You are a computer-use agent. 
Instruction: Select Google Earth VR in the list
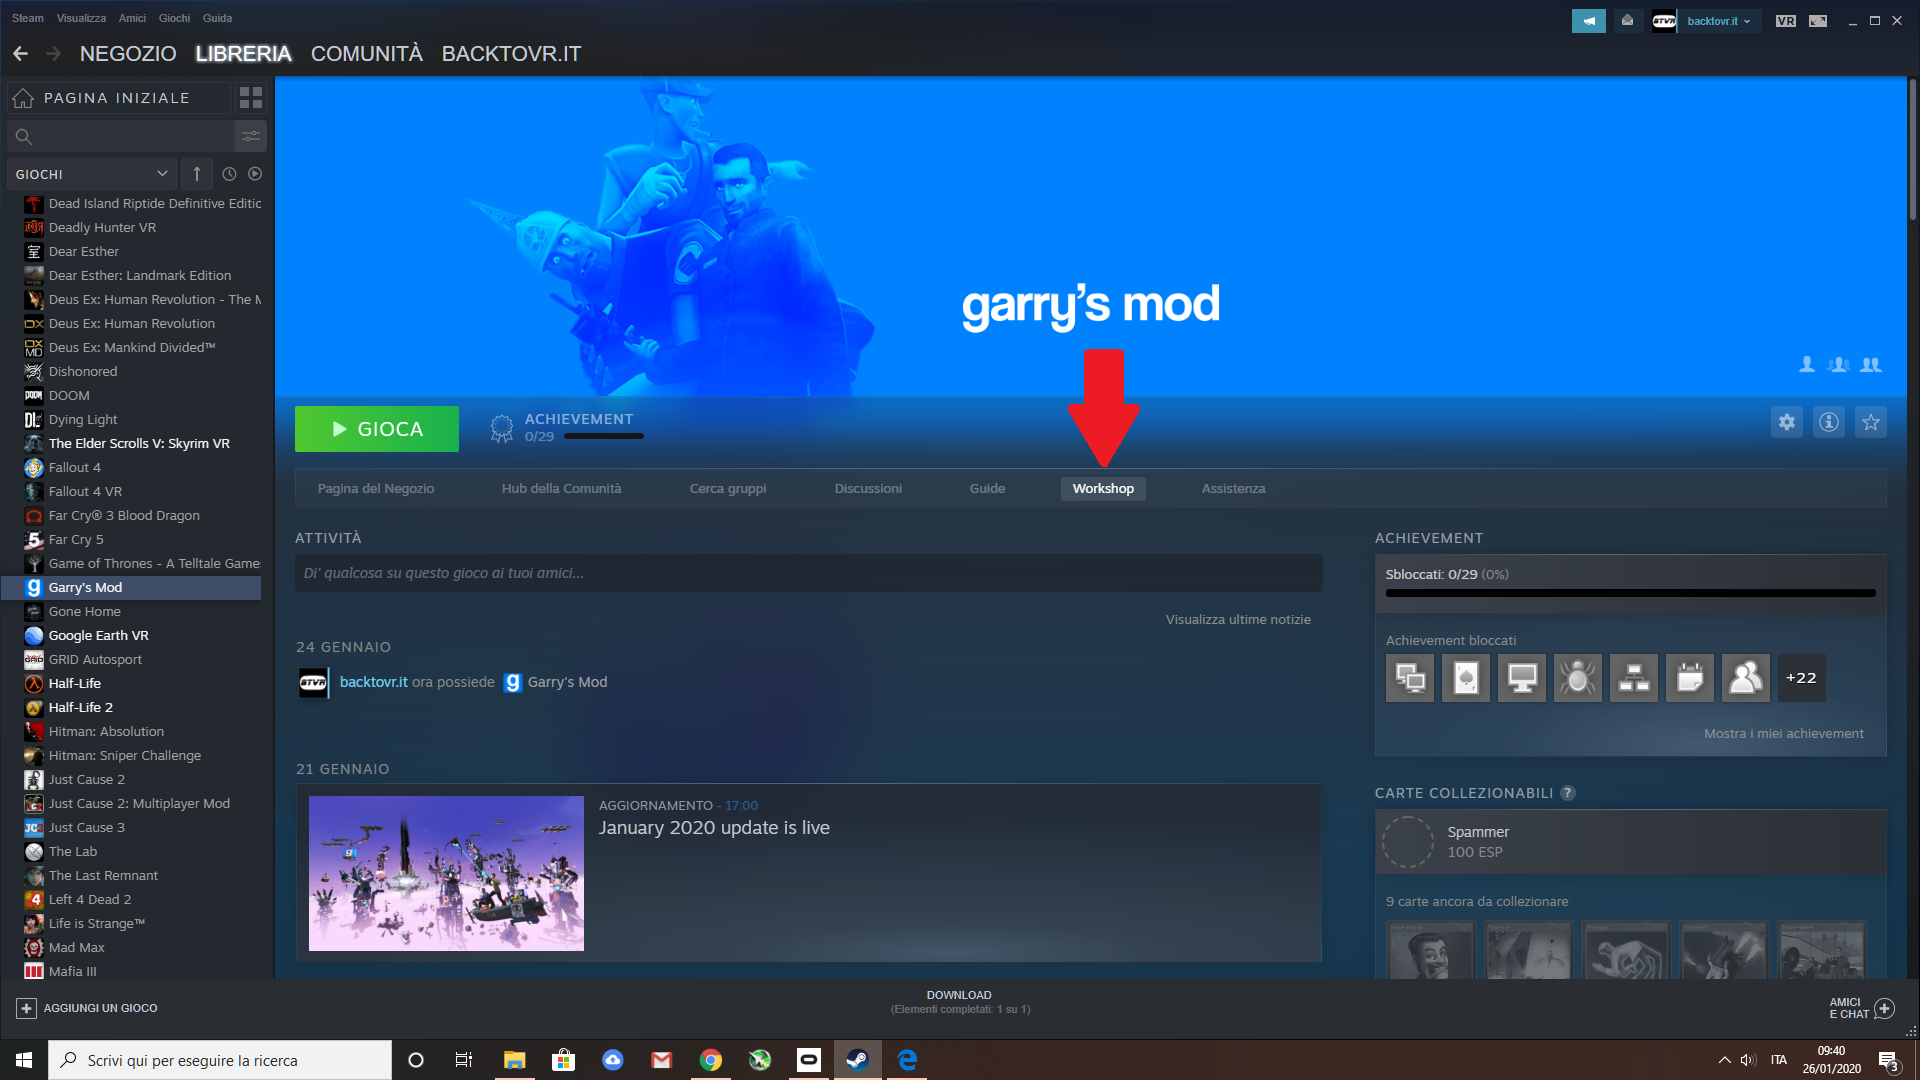click(98, 636)
